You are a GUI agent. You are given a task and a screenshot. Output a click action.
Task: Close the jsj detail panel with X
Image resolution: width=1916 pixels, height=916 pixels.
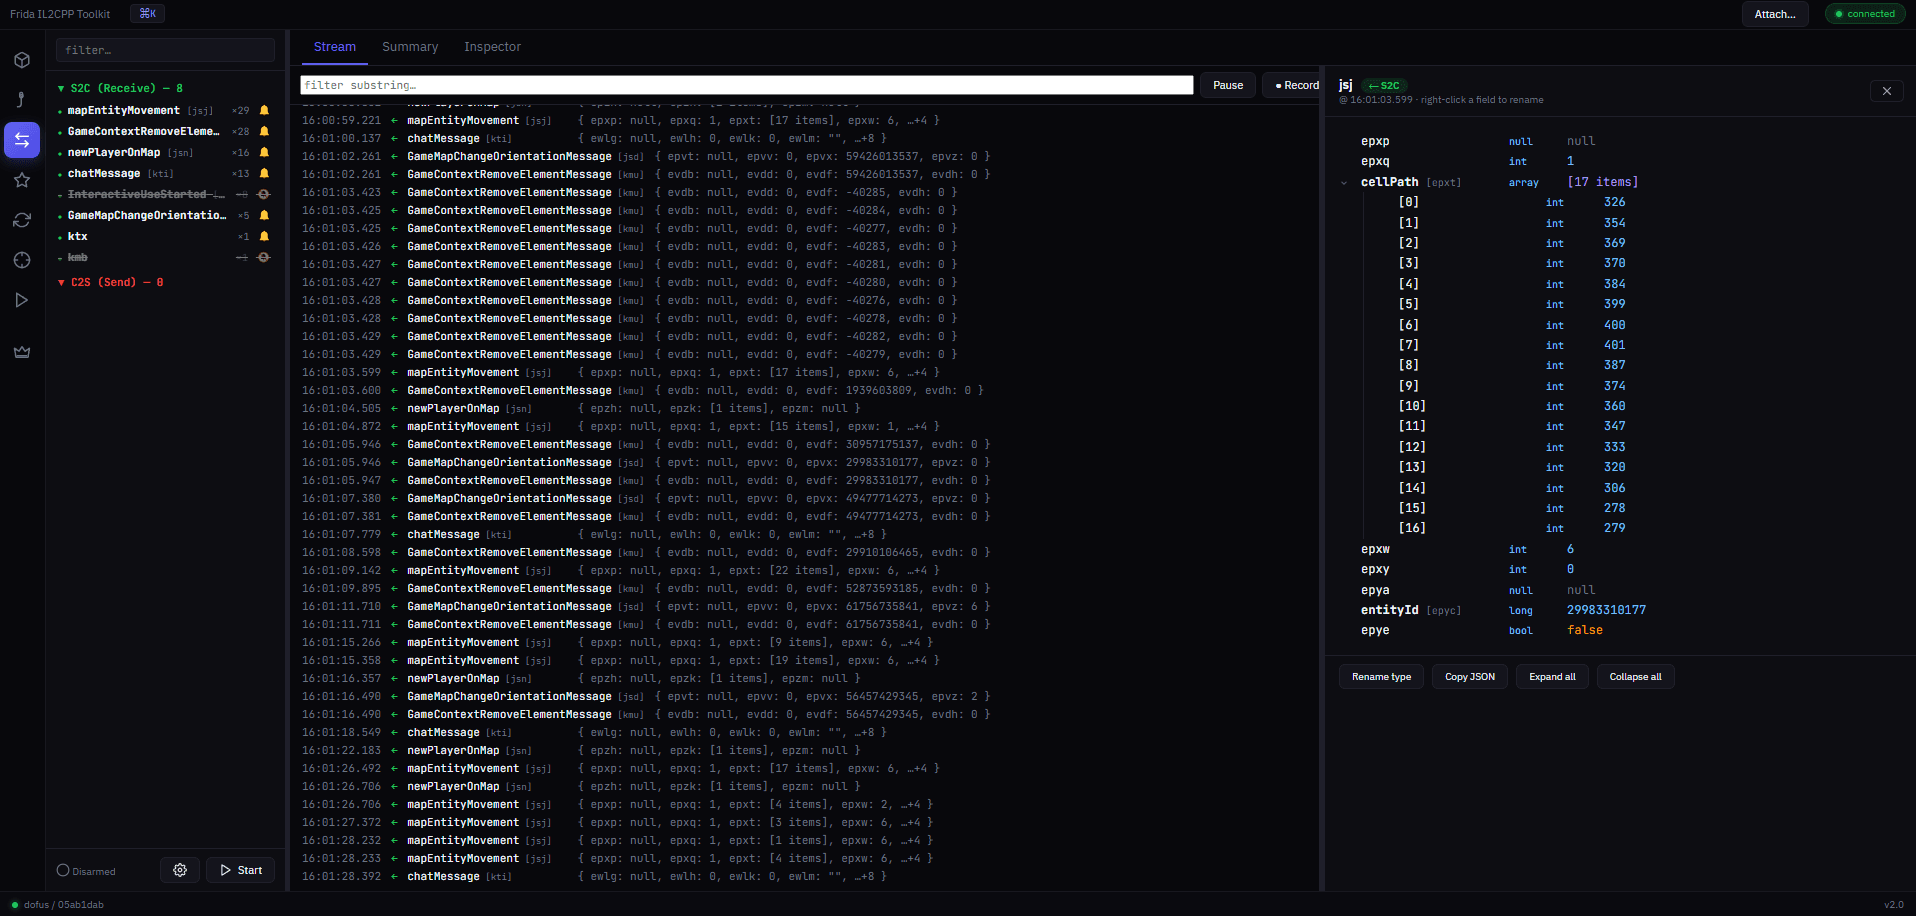coord(1887,91)
